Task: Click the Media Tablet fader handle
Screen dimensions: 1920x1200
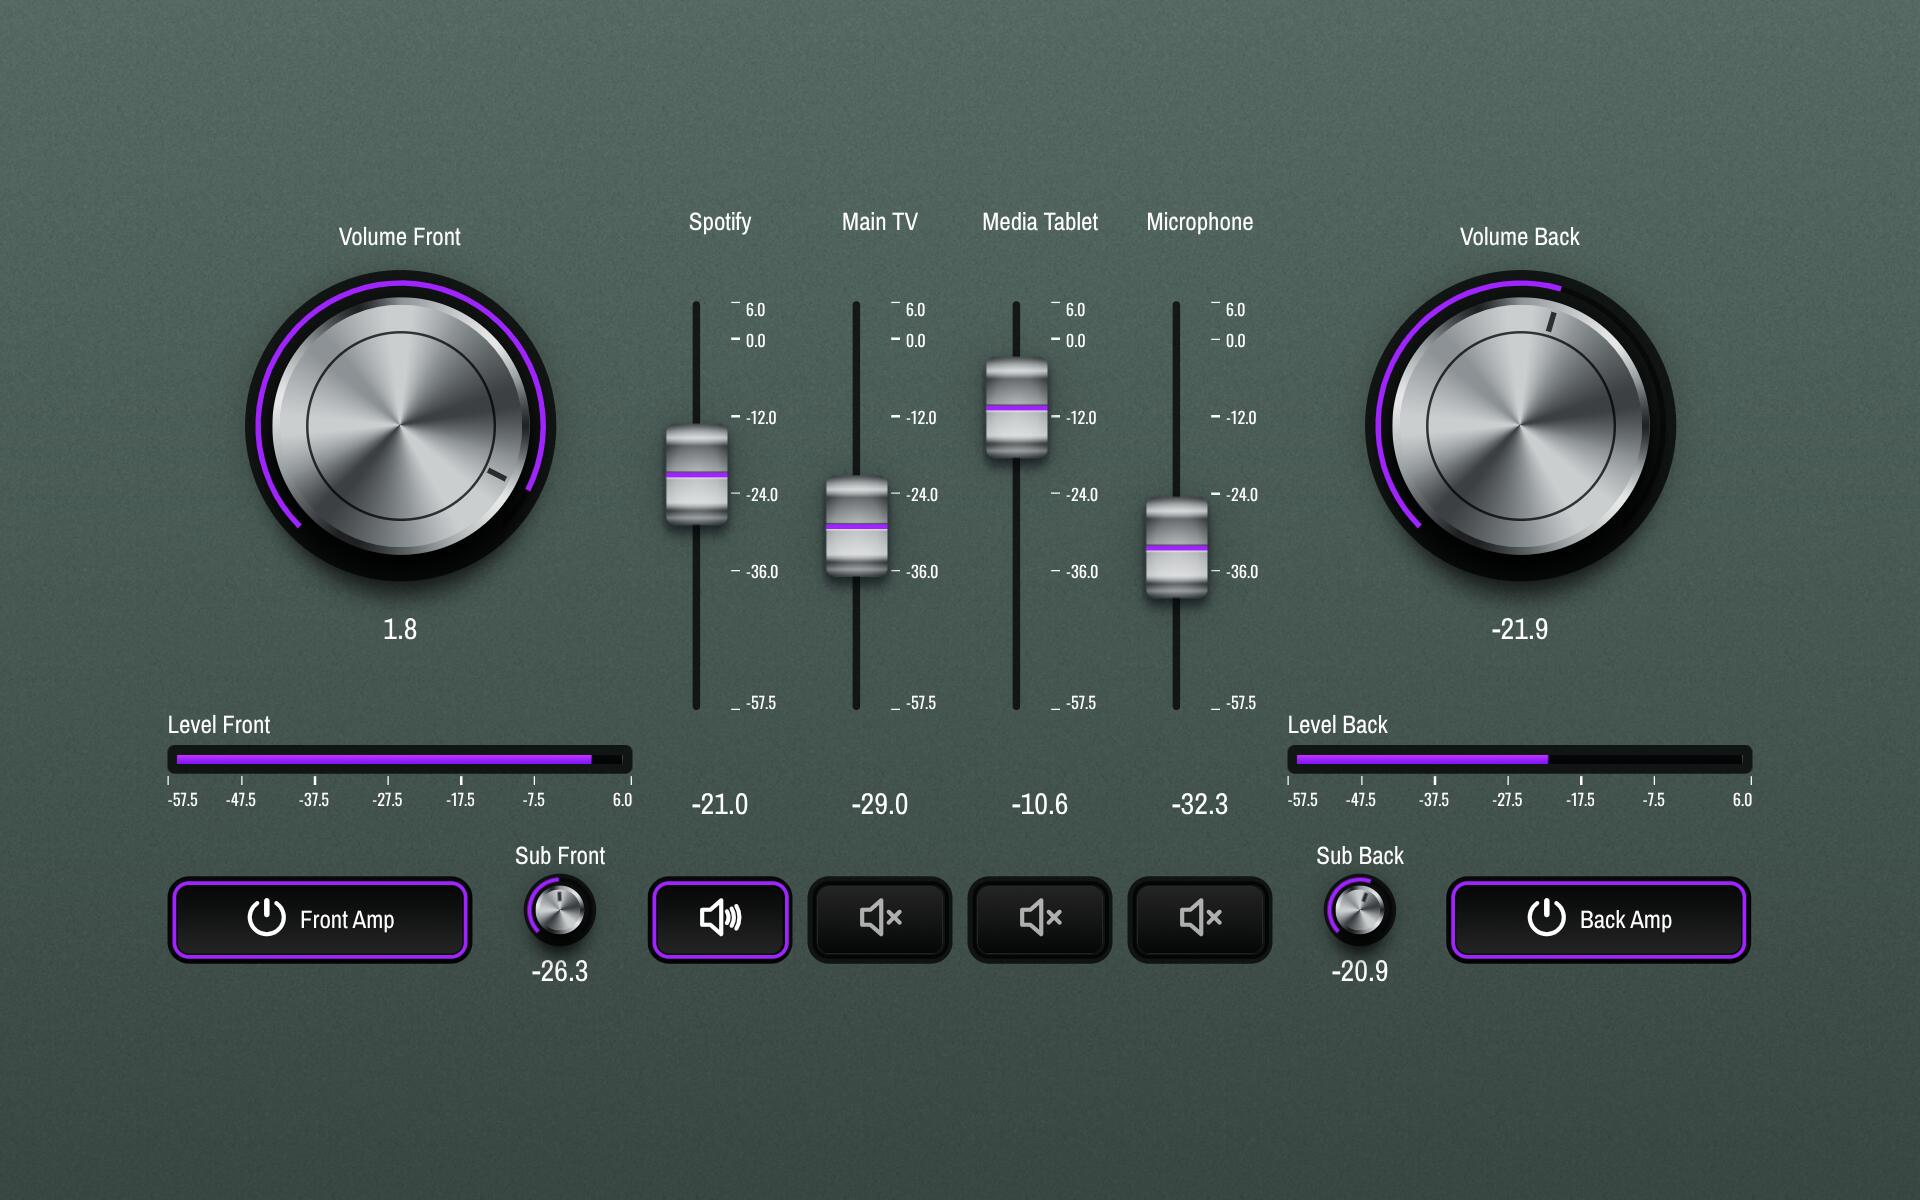Action: (1017, 408)
